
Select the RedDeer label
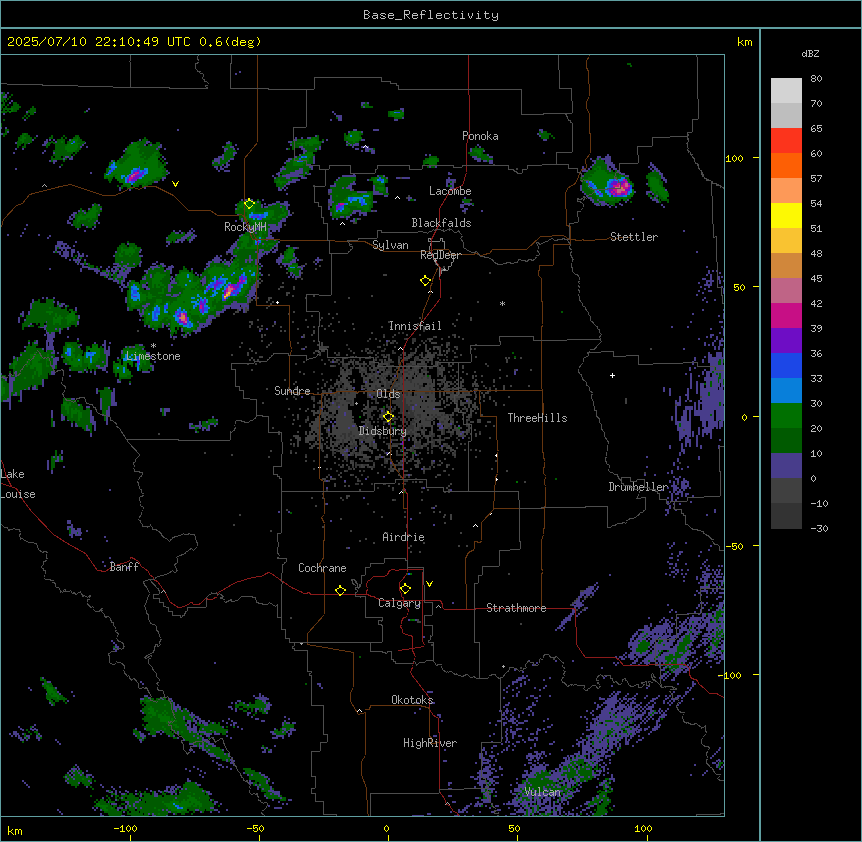tap(440, 255)
